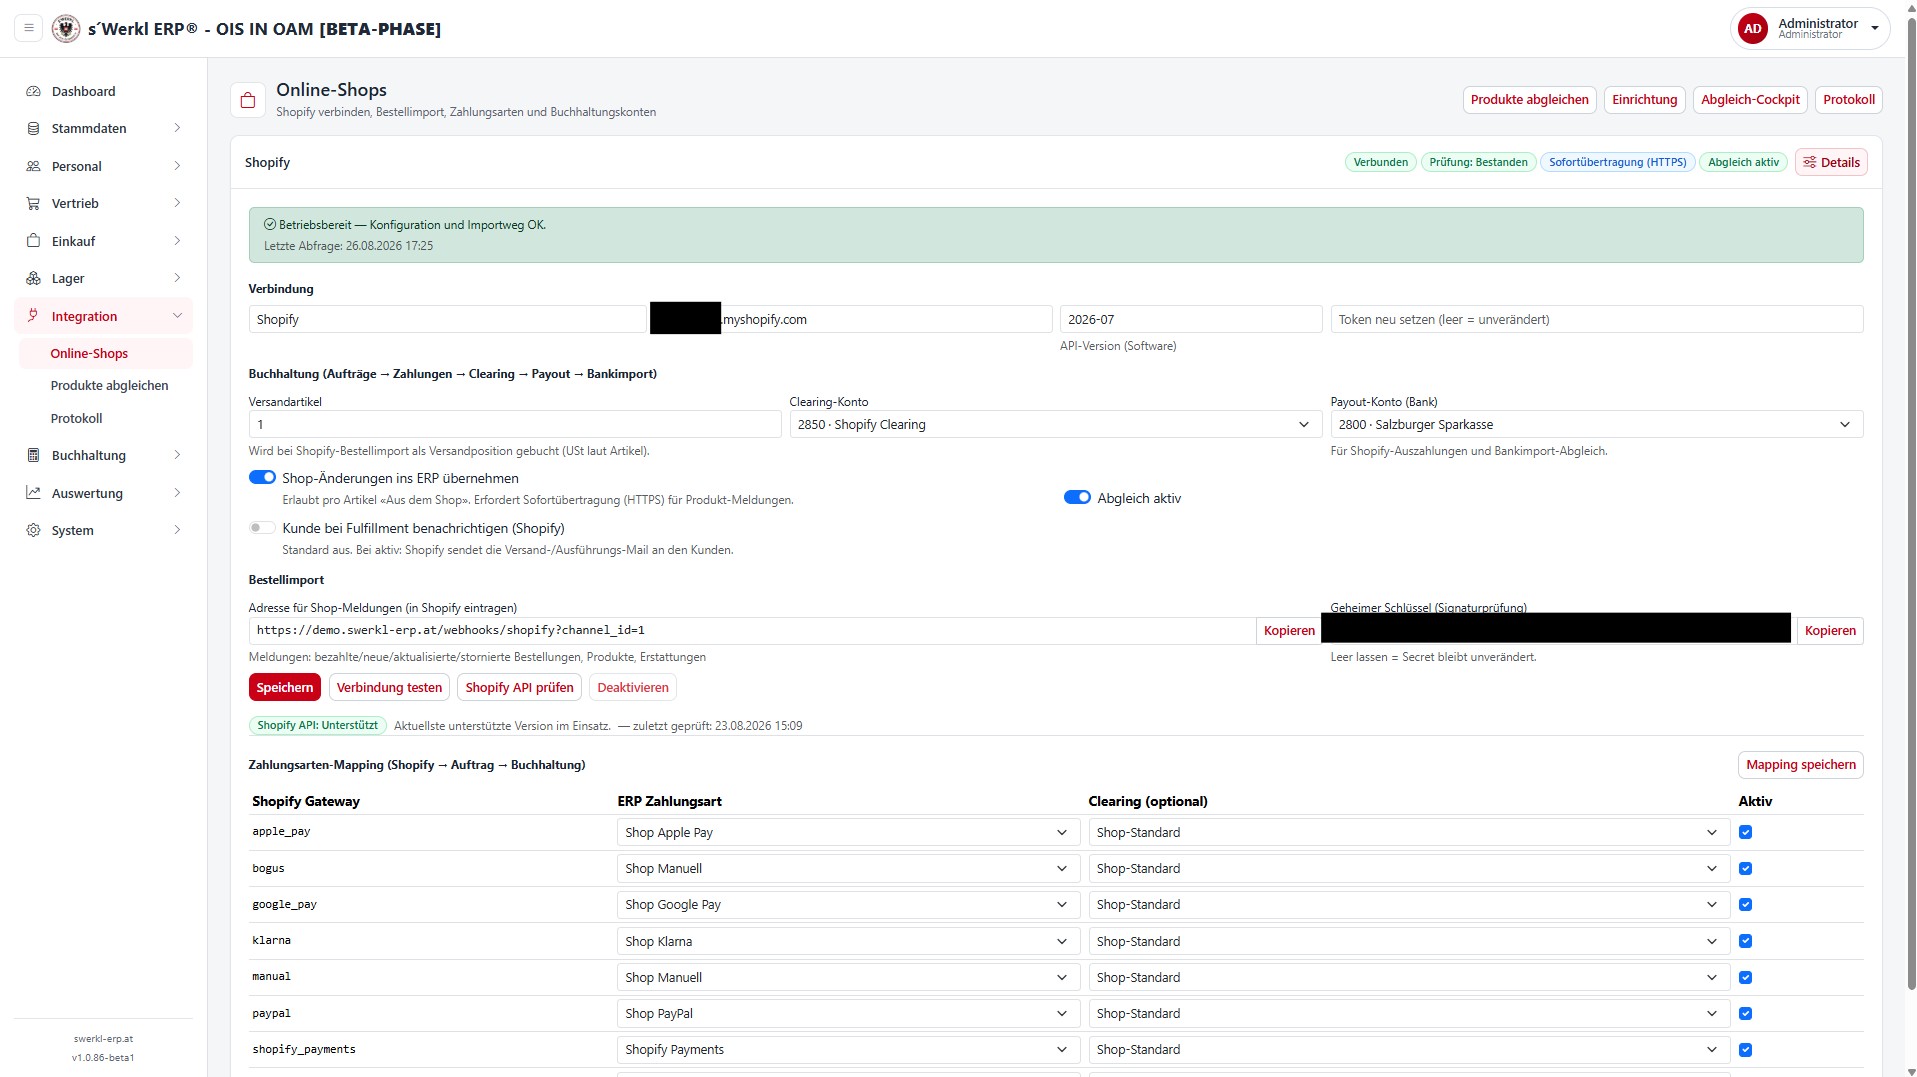Uncheck Aktiv checkbox for shopify_payments
1917x1077 pixels.
point(1745,1049)
